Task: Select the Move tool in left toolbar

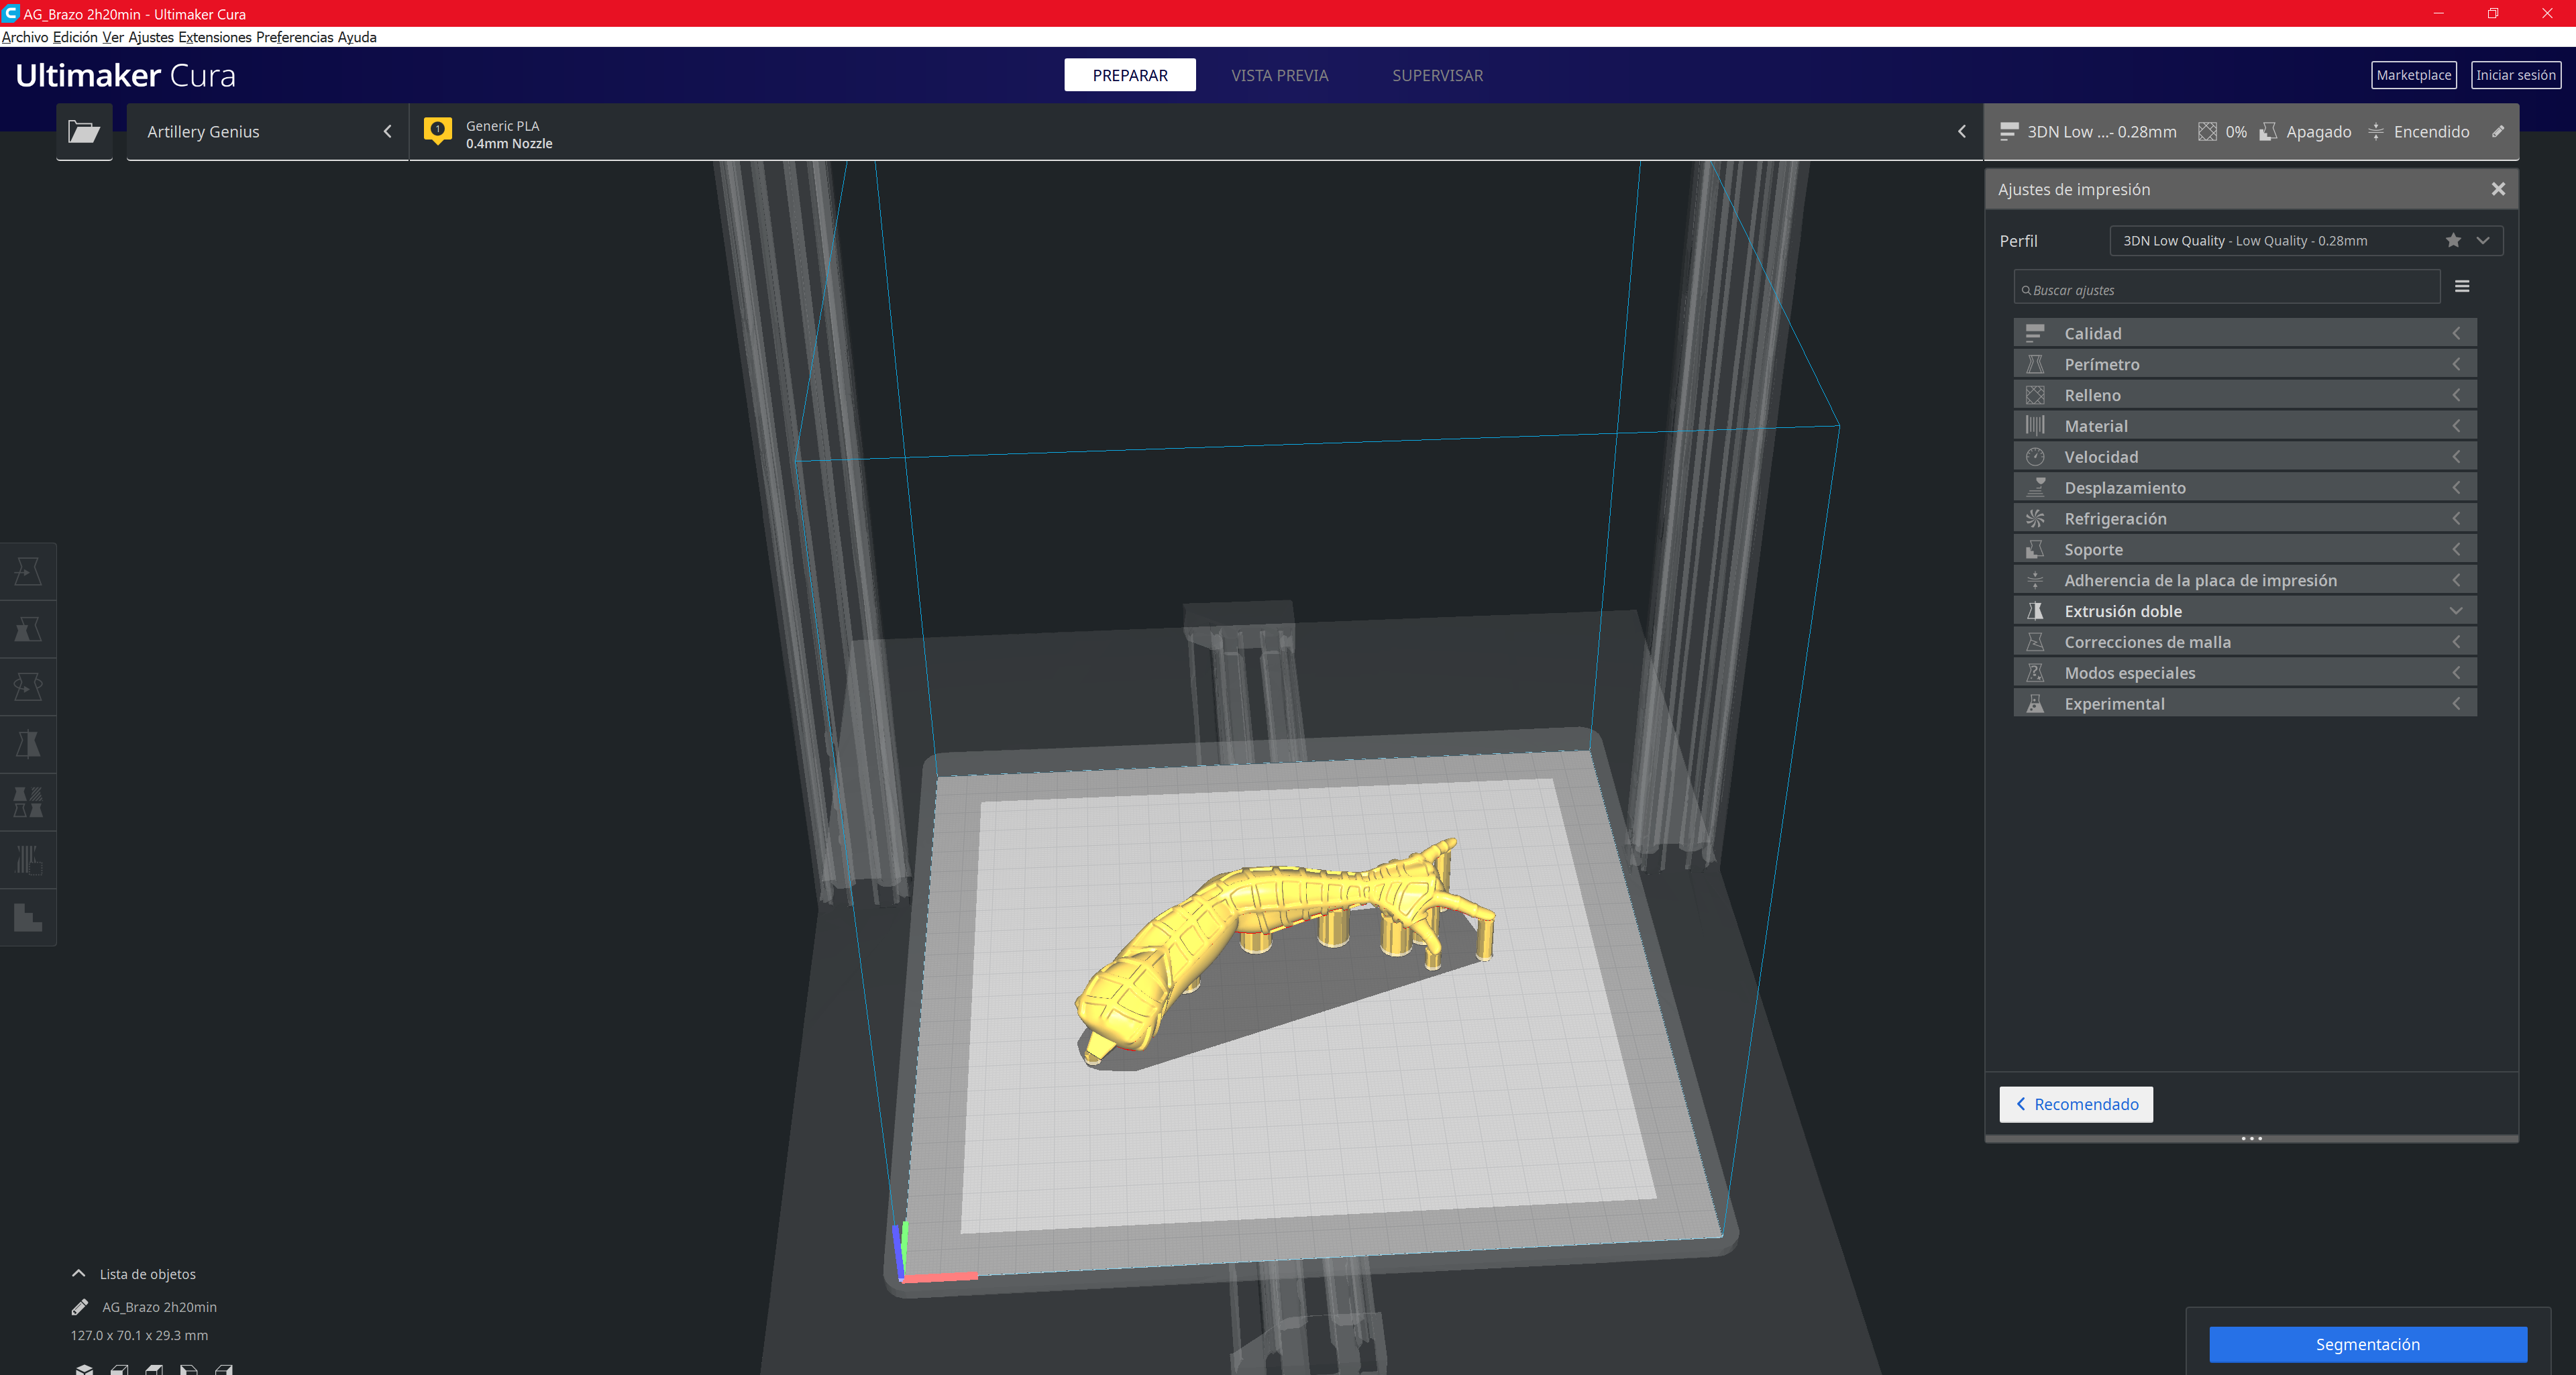Action: (28, 571)
